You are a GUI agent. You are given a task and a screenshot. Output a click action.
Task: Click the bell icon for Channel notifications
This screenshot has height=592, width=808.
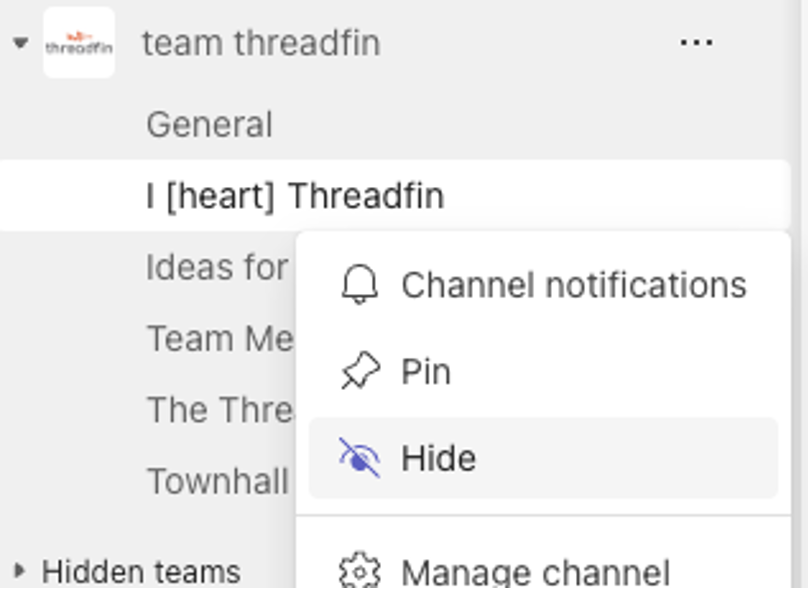tap(360, 285)
